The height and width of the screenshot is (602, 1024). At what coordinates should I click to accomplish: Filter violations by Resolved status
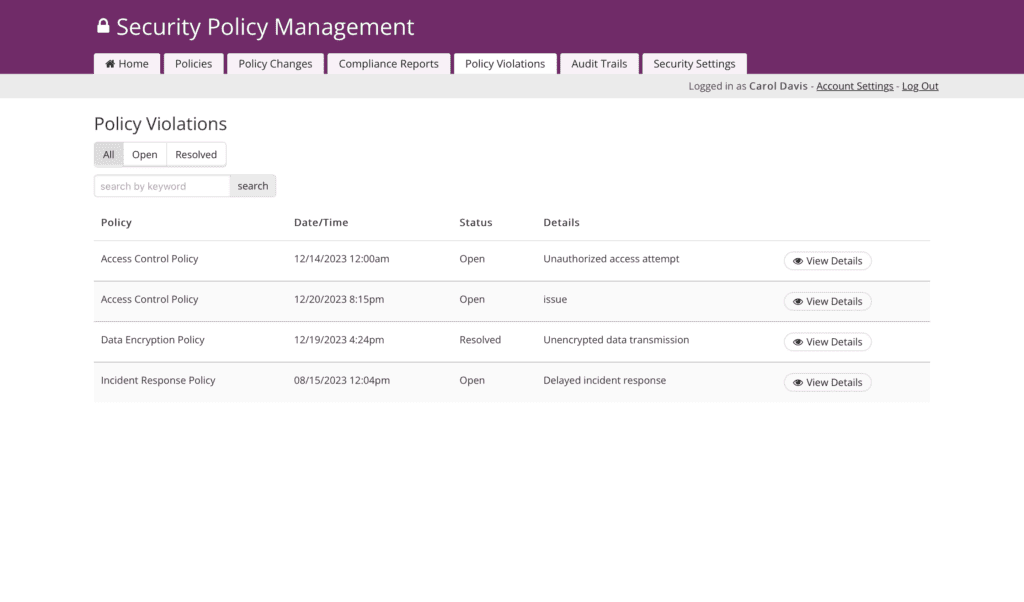point(196,155)
